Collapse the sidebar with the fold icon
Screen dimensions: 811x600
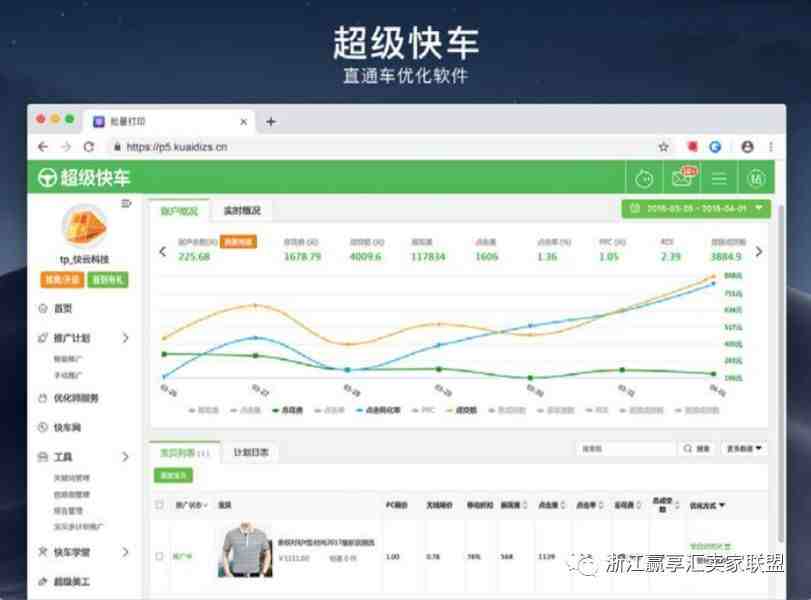[x=126, y=203]
